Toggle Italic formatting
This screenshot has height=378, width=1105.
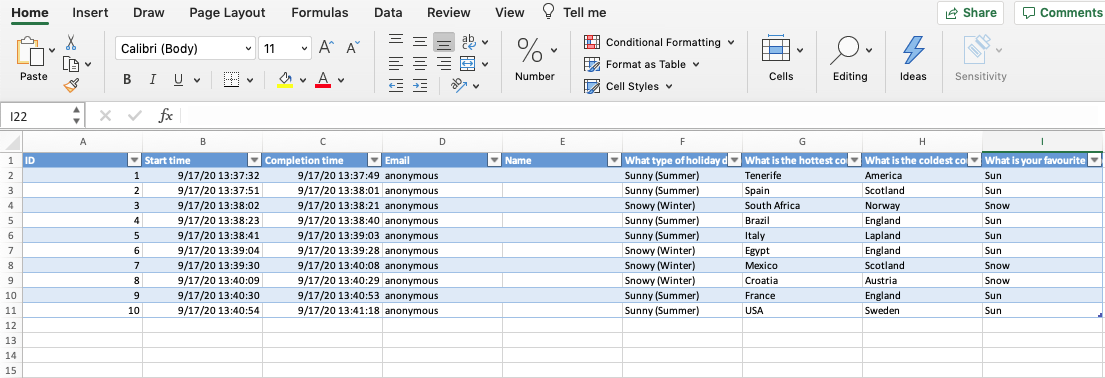click(152, 80)
